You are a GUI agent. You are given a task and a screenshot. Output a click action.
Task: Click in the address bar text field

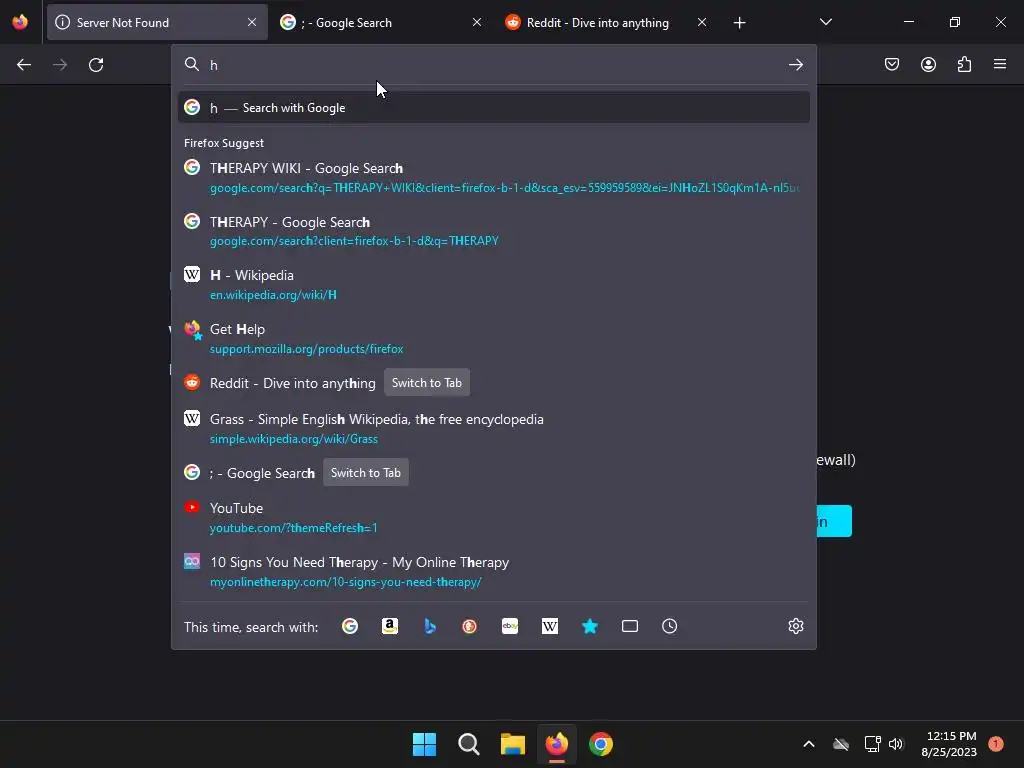493,65
